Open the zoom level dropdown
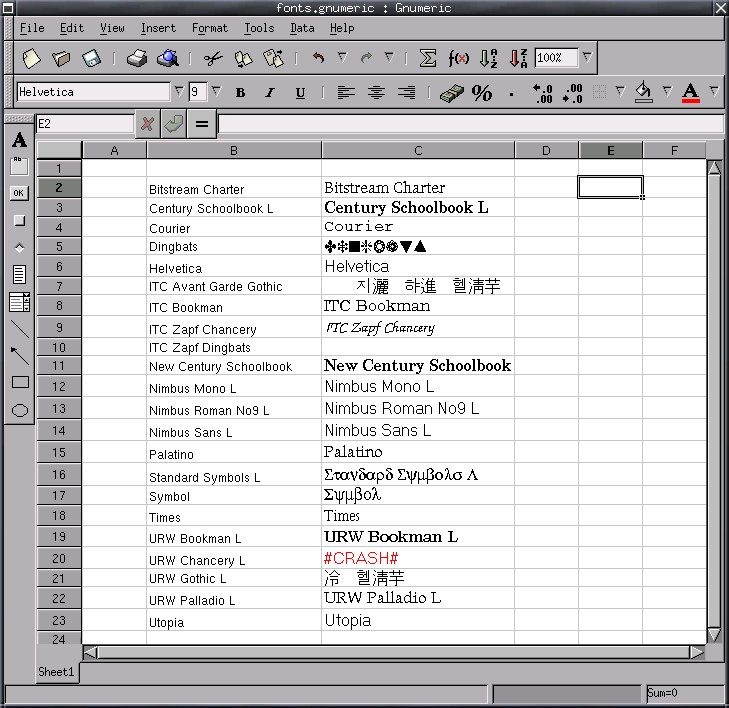The width and height of the screenshot is (729, 708). (587, 57)
